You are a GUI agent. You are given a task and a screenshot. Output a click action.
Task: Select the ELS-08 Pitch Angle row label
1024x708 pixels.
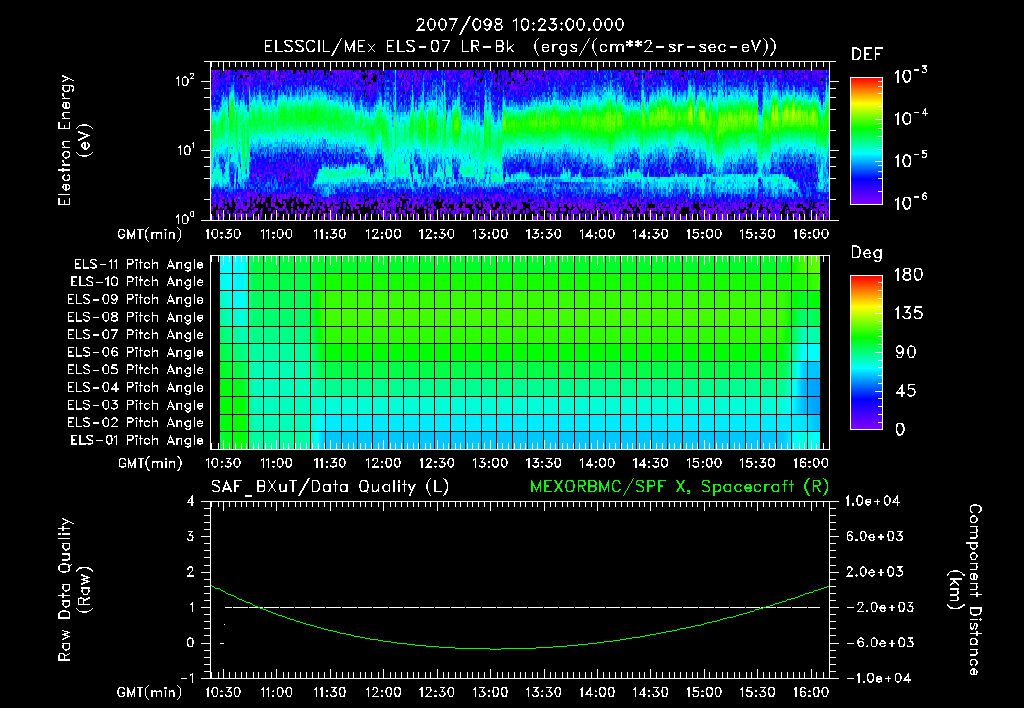pyautogui.click(x=136, y=317)
